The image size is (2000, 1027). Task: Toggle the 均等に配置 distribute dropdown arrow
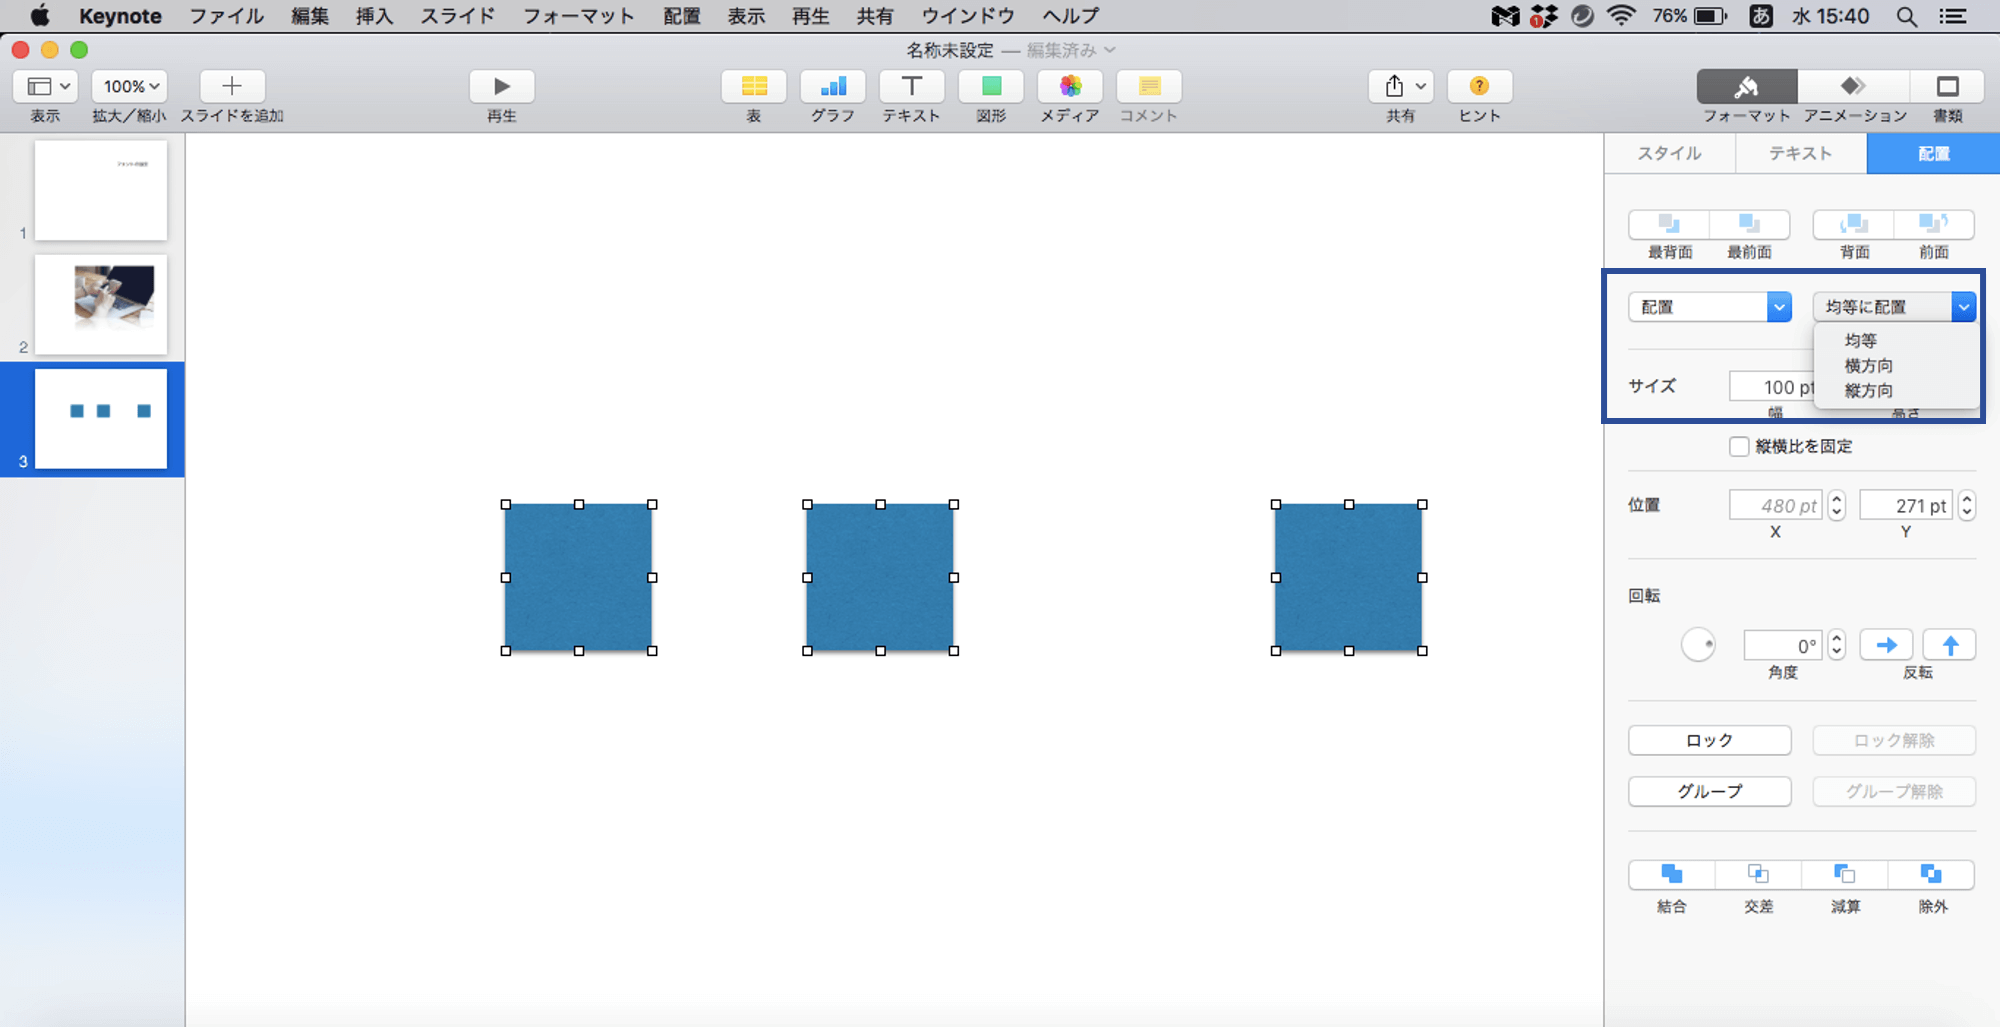[1963, 307]
